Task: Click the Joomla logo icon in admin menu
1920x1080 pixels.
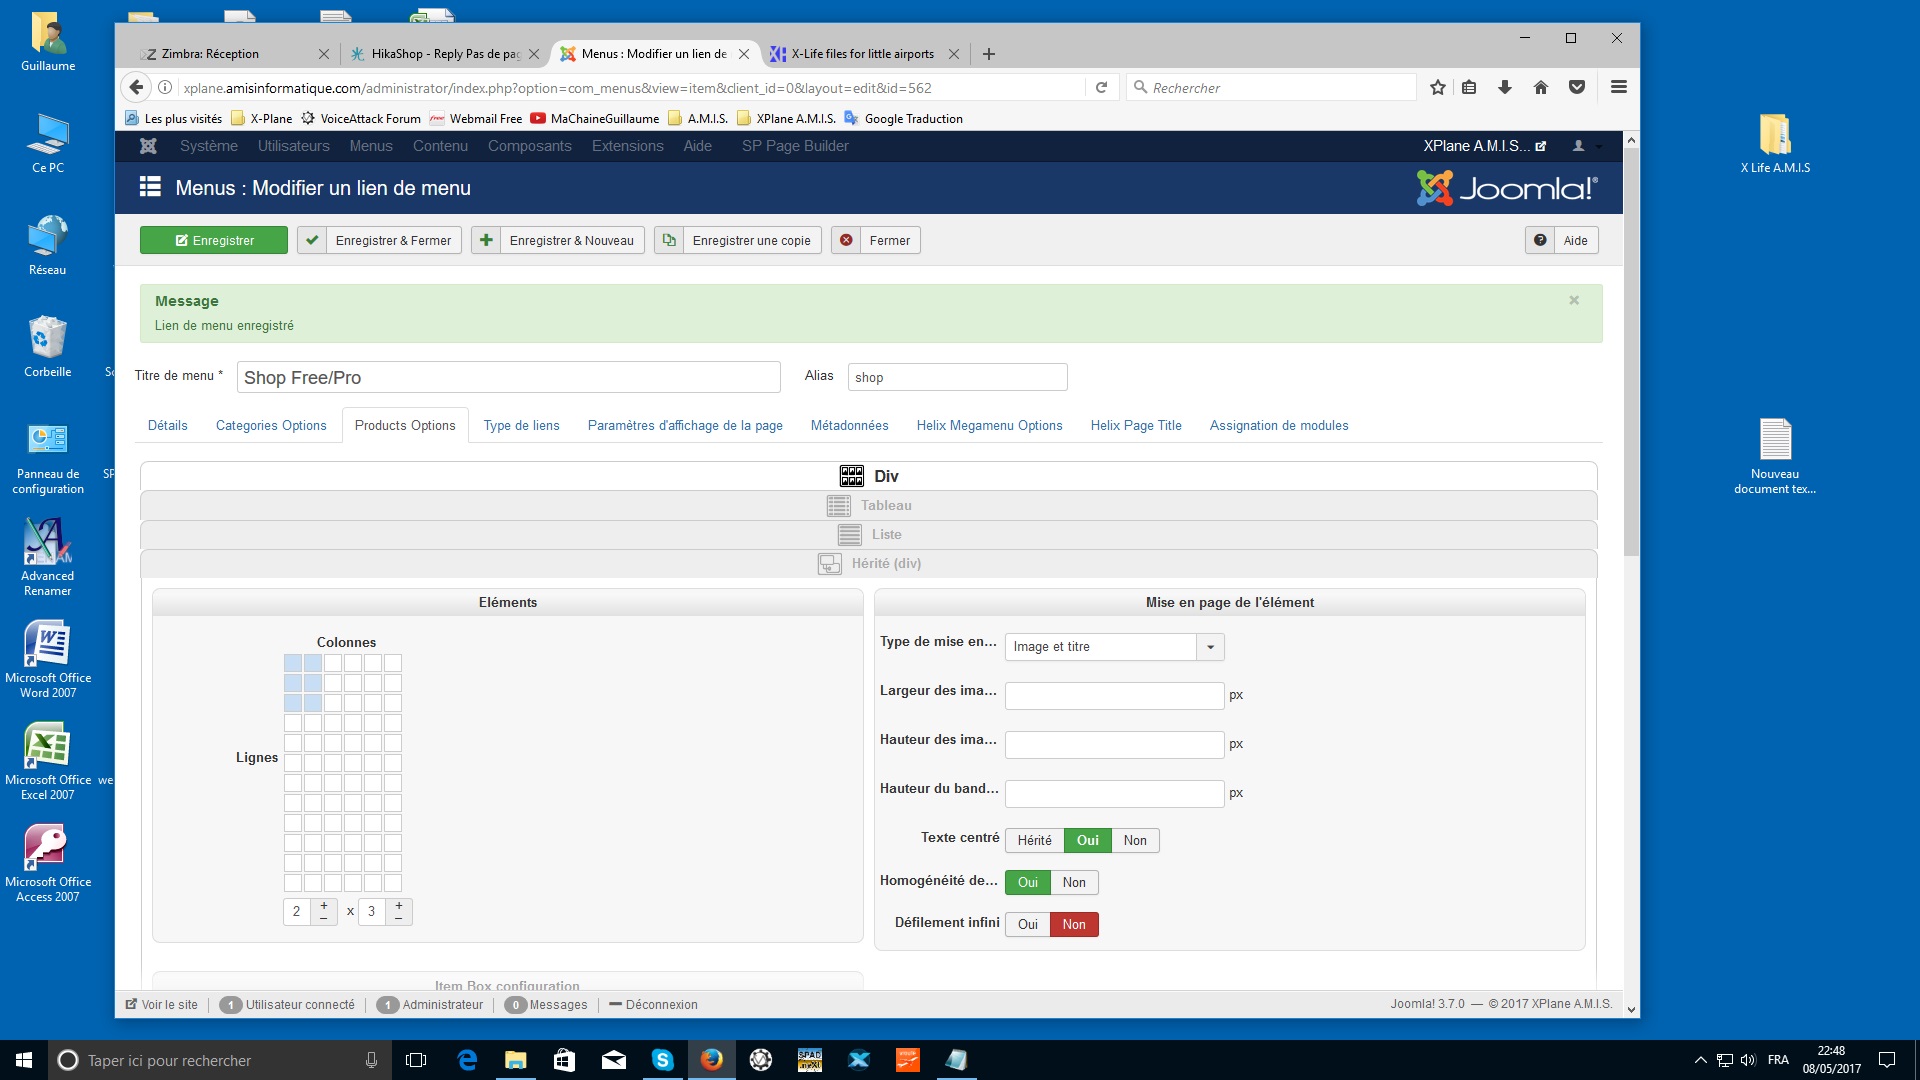Action: (148, 146)
